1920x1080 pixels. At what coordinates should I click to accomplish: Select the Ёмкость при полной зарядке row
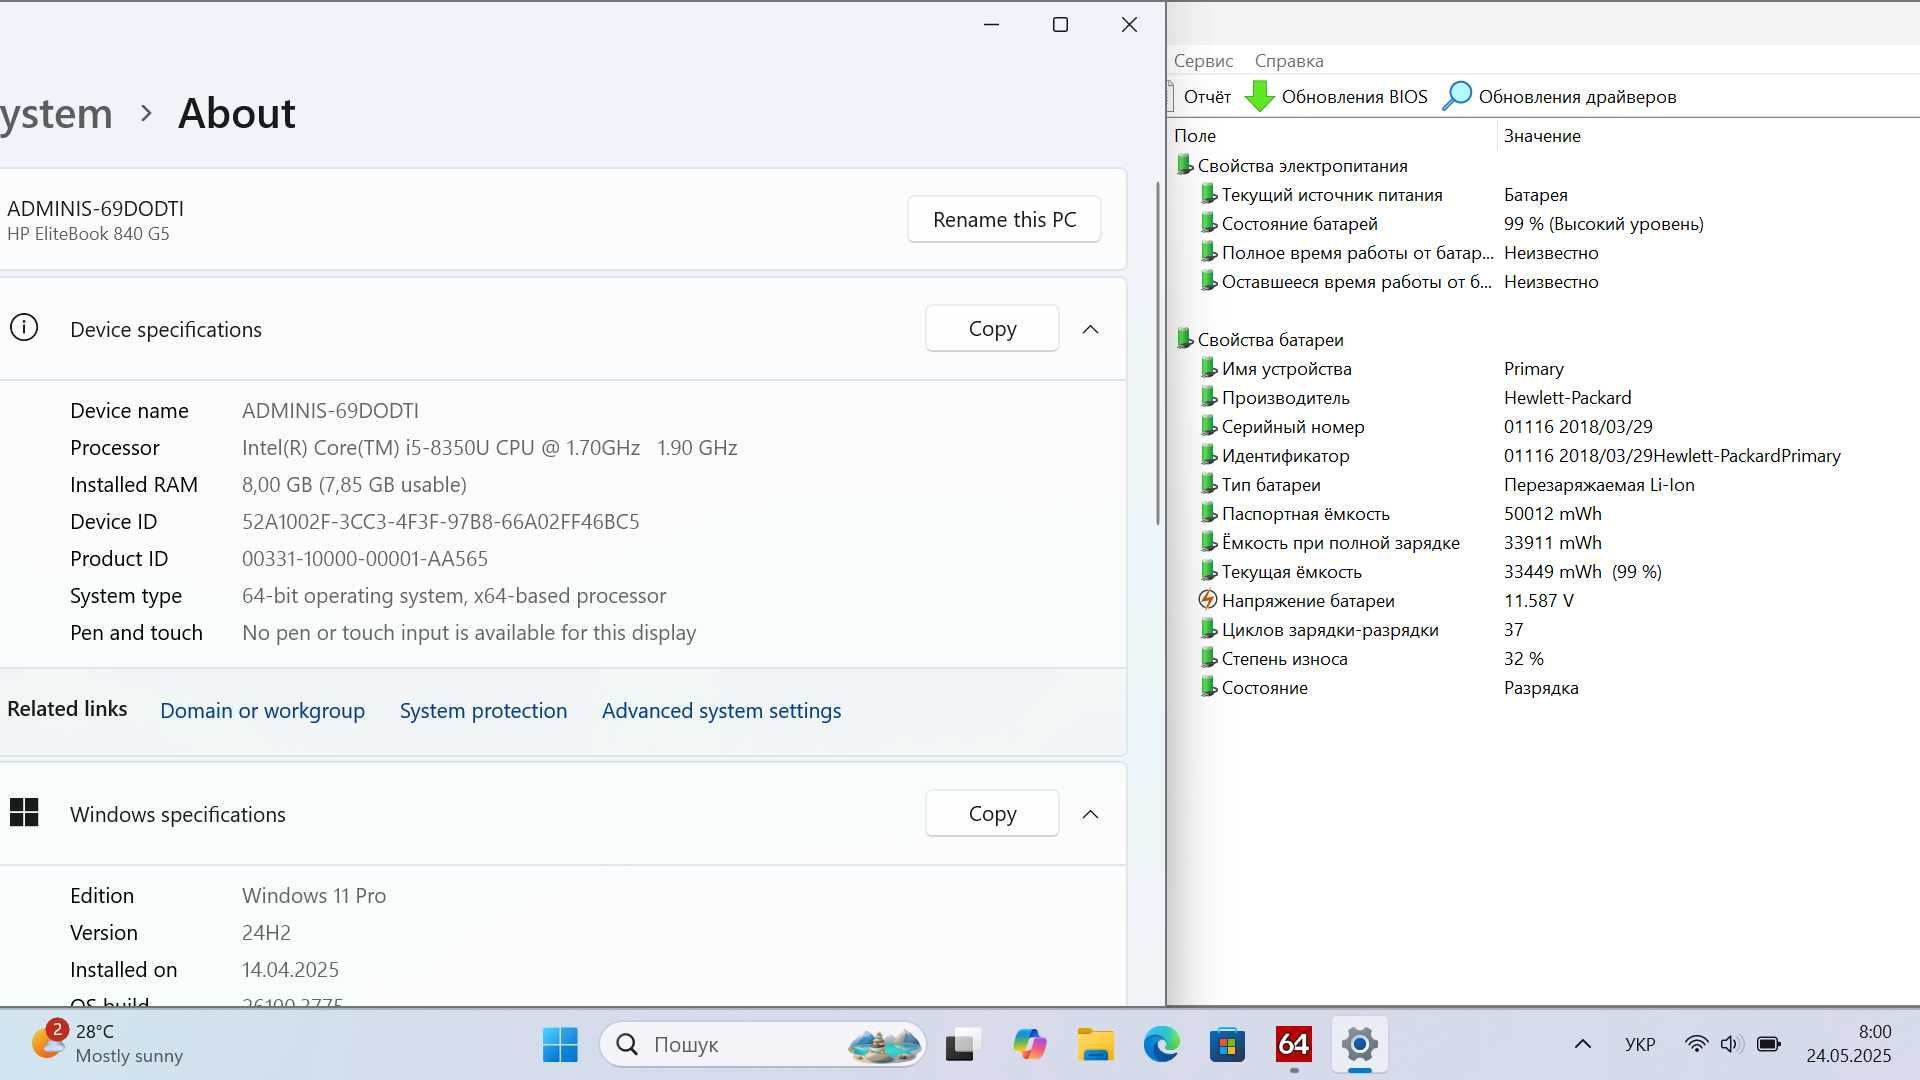point(1543,542)
